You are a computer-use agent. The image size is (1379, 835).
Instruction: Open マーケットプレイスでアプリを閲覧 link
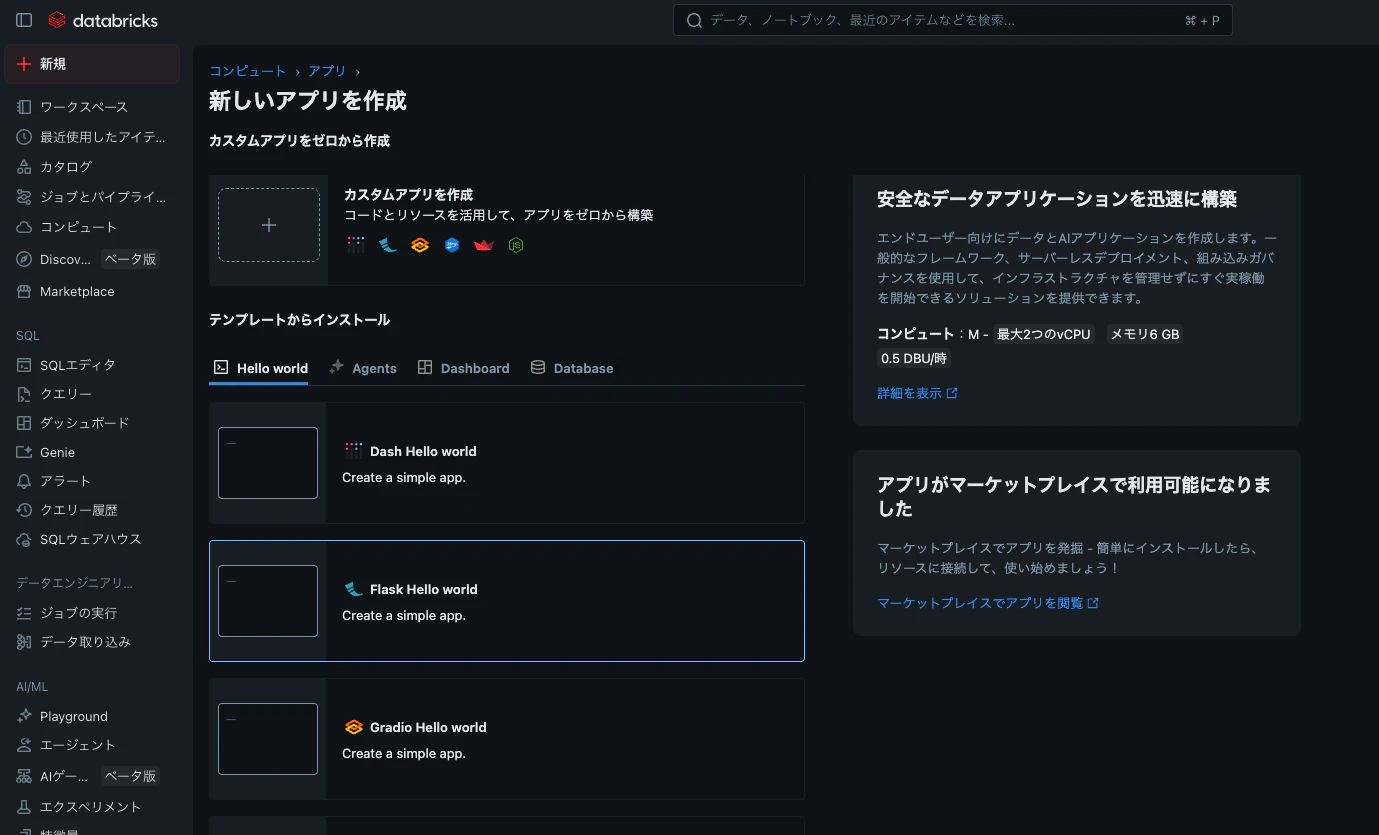[988, 603]
